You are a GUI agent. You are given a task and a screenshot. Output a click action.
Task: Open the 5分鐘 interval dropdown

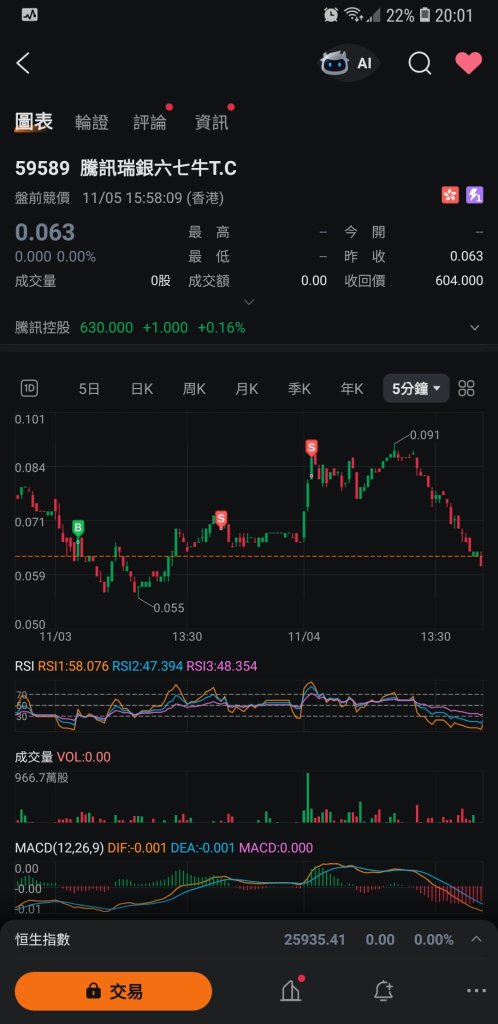coord(416,389)
